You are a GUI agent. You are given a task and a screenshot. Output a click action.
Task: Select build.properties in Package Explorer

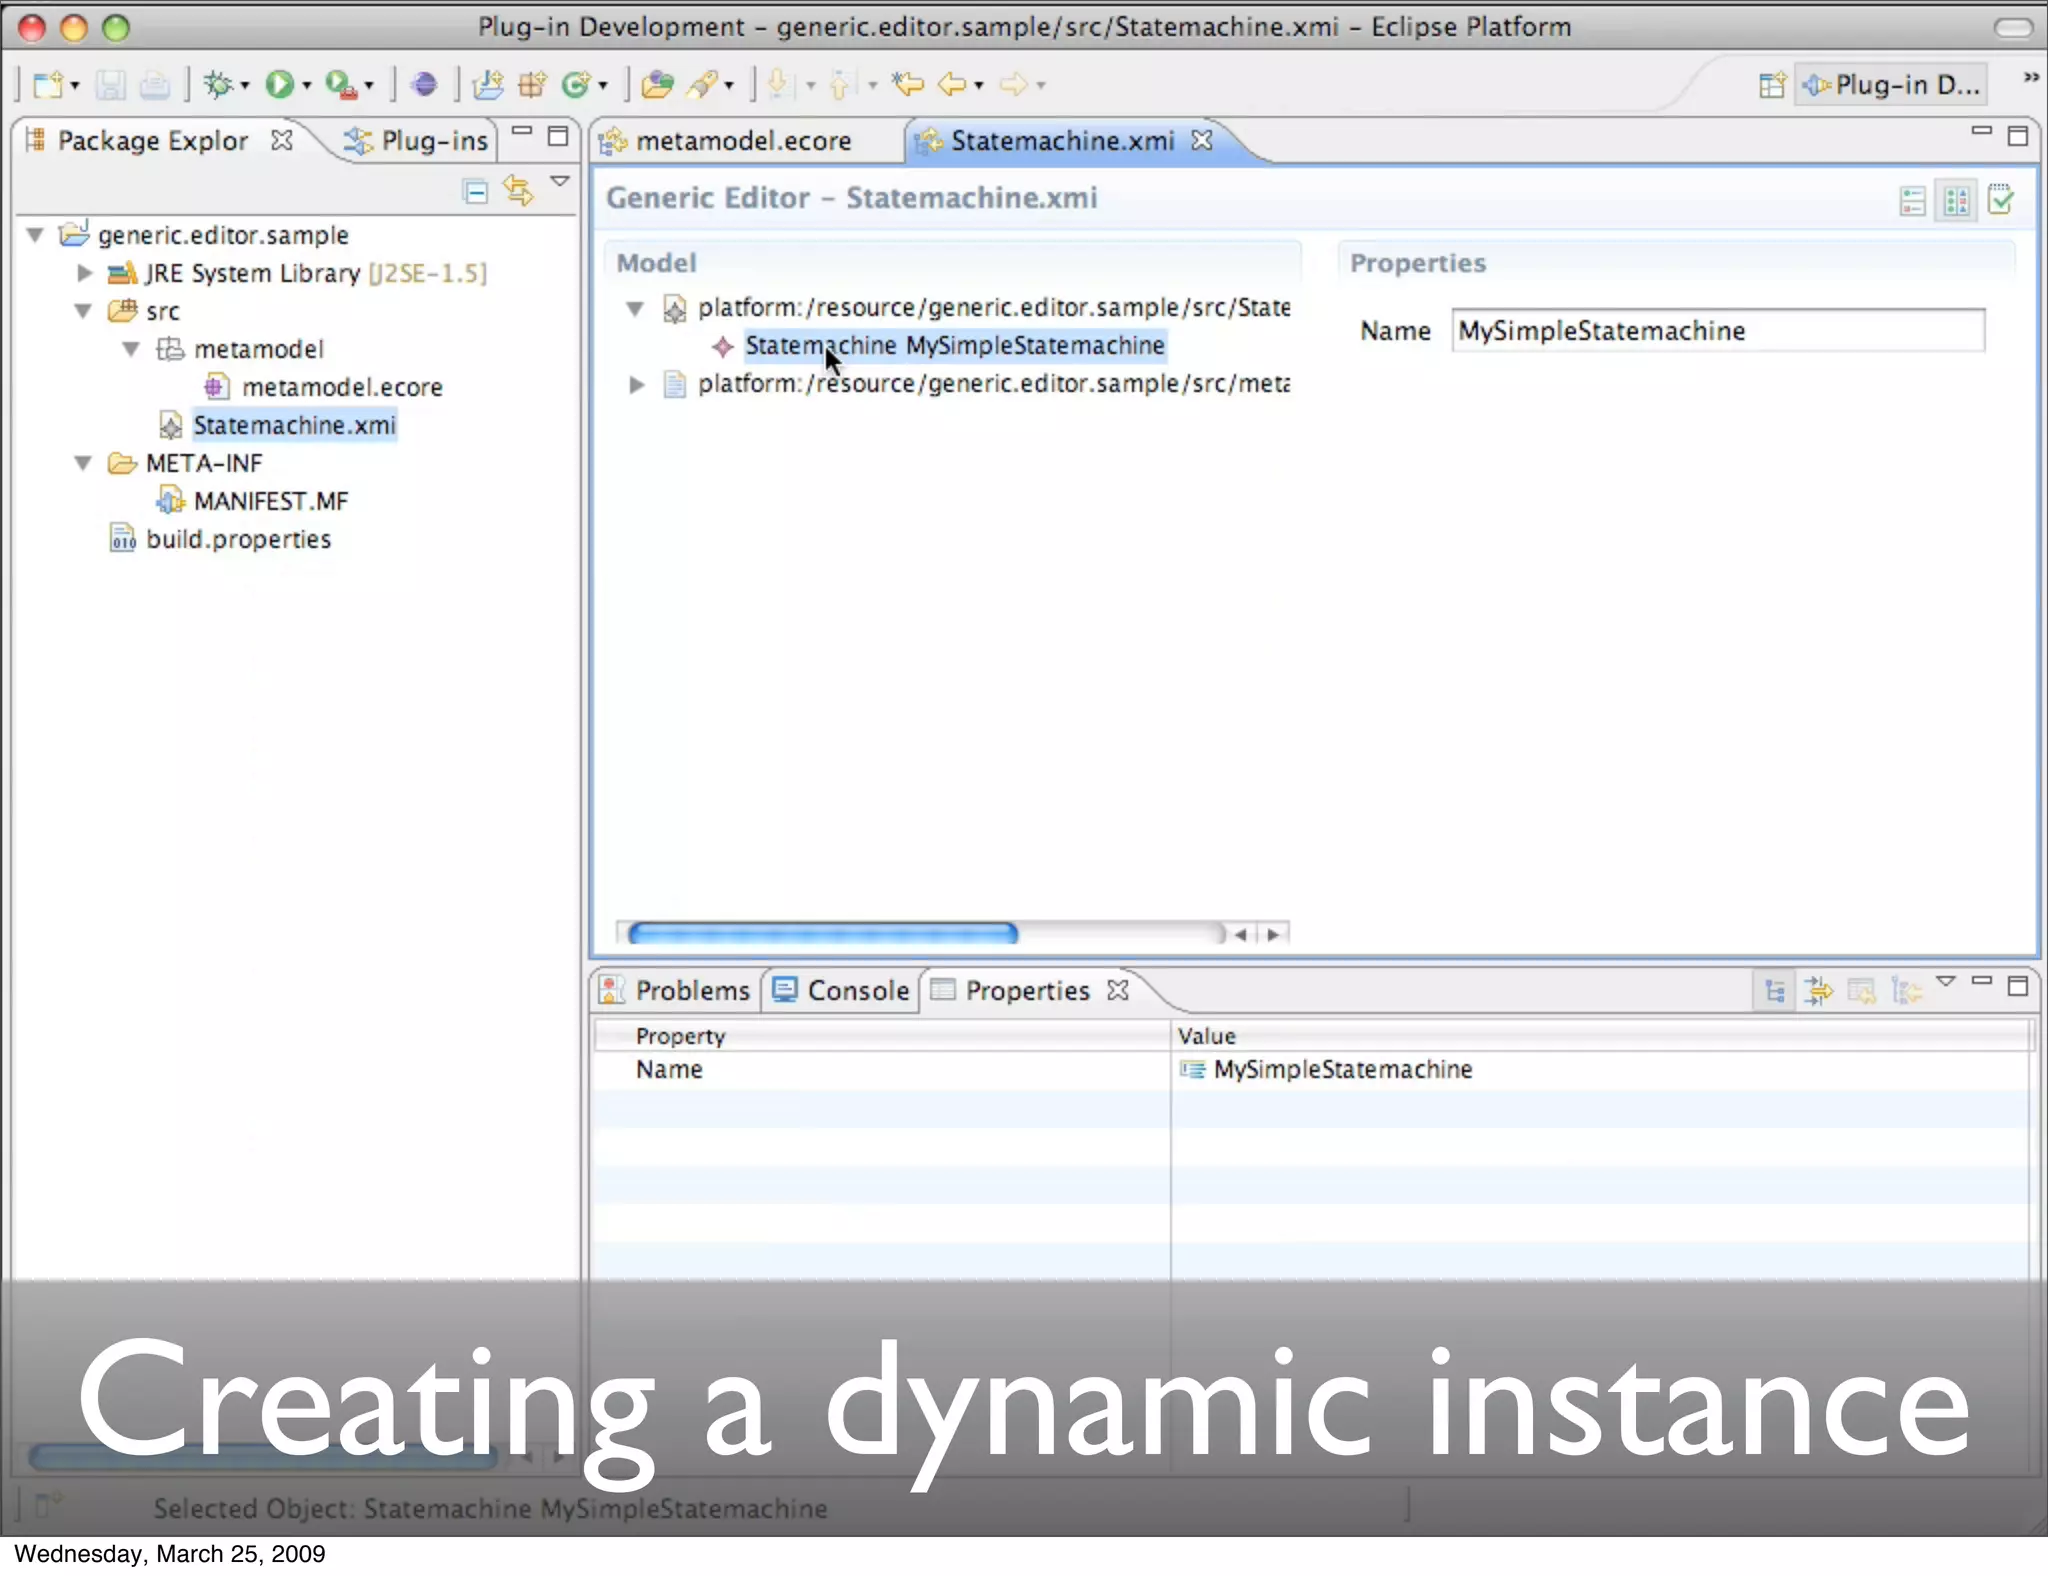point(238,540)
